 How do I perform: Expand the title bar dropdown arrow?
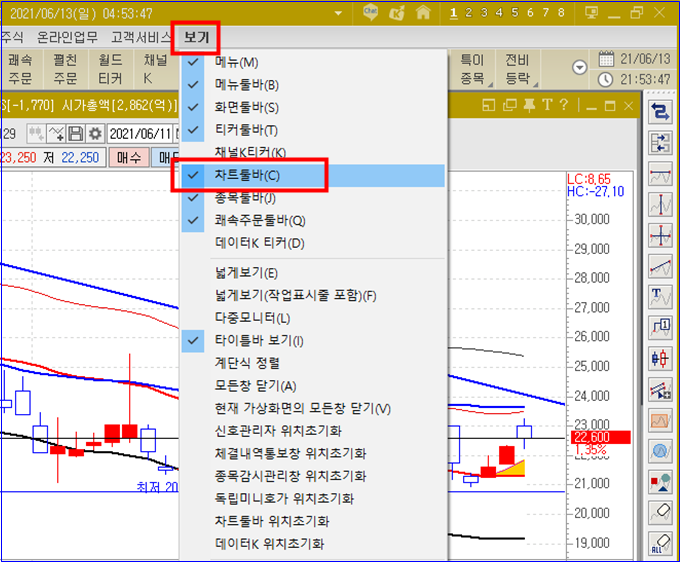pyautogui.click(x=338, y=13)
